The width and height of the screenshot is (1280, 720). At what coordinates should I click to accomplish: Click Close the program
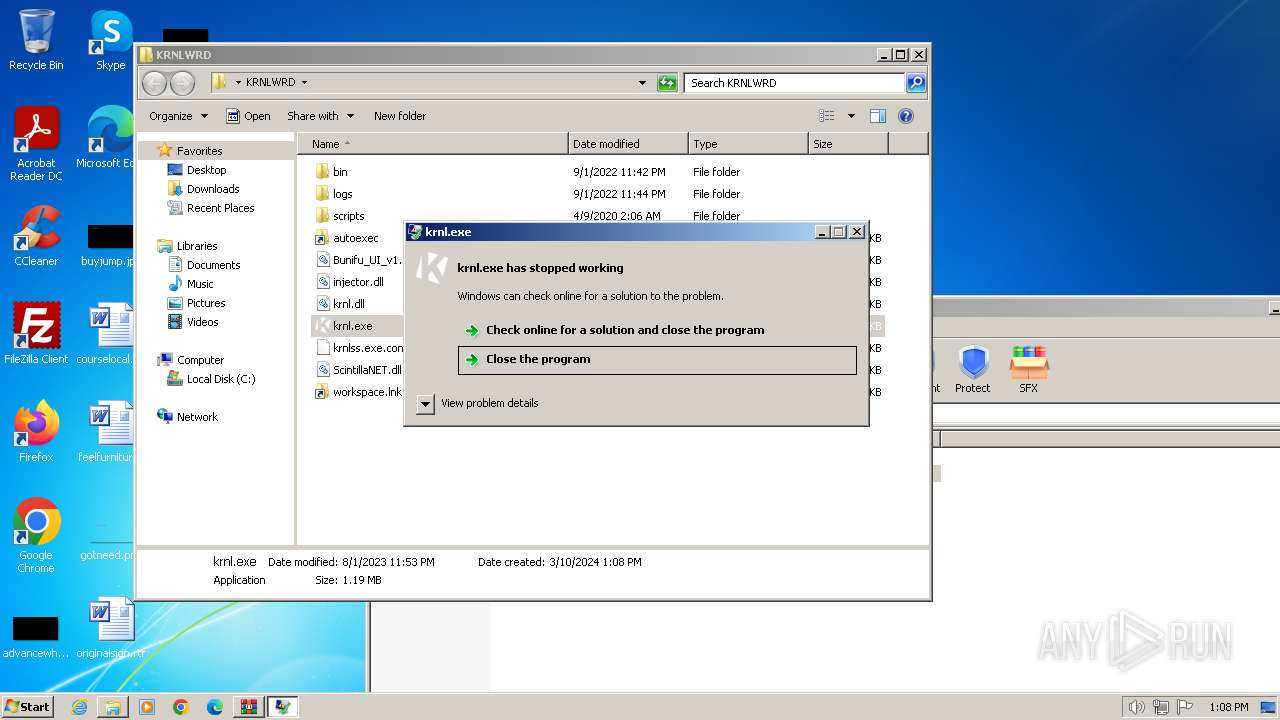pos(657,360)
